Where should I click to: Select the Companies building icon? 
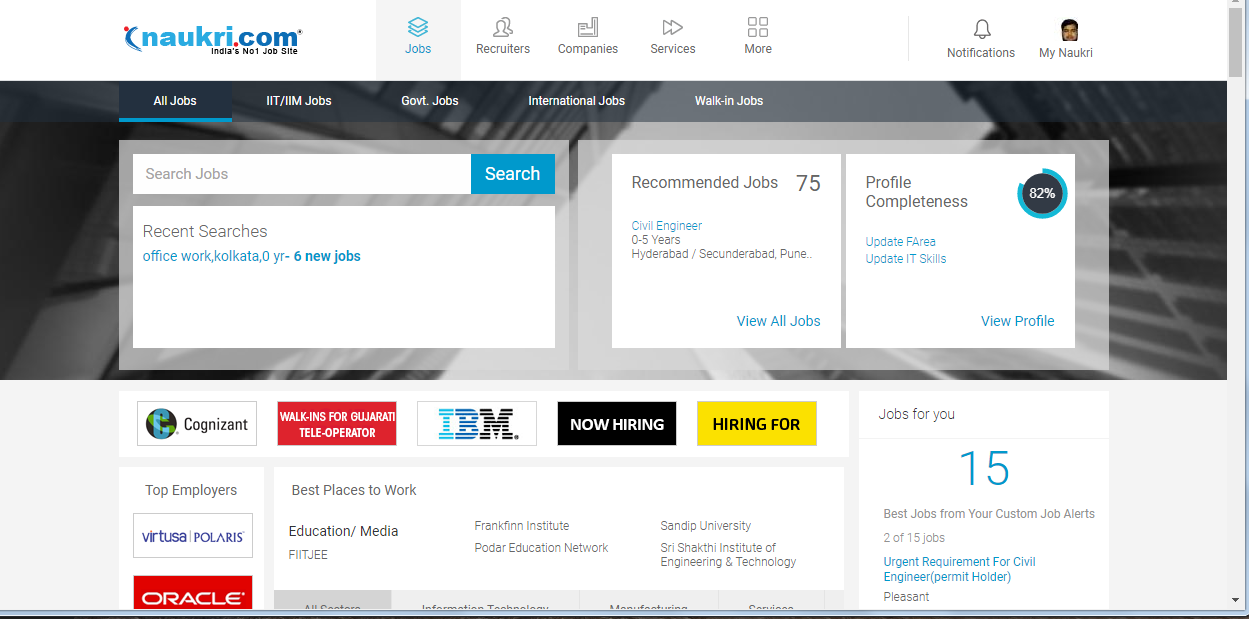pyautogui.click(x=588, y=27)
